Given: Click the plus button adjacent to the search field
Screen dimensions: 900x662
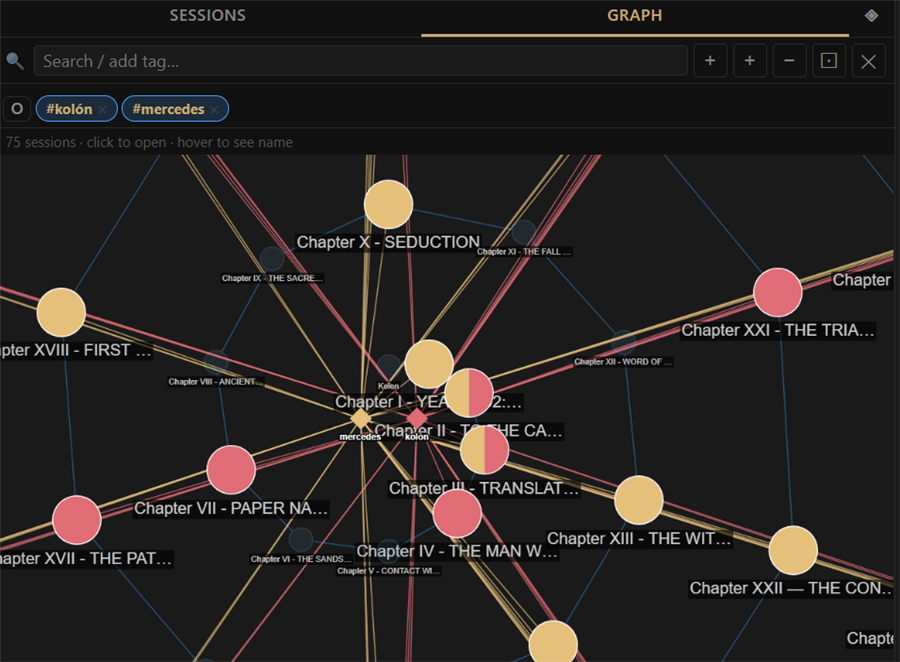Looking at the screenshot, I should coord(710,61).
